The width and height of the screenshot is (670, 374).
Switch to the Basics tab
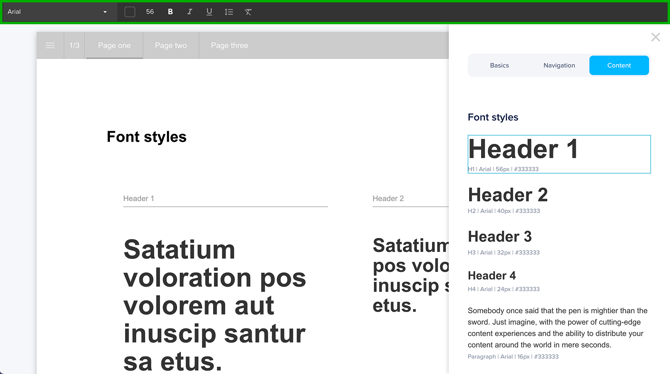[x=499, y=65]
